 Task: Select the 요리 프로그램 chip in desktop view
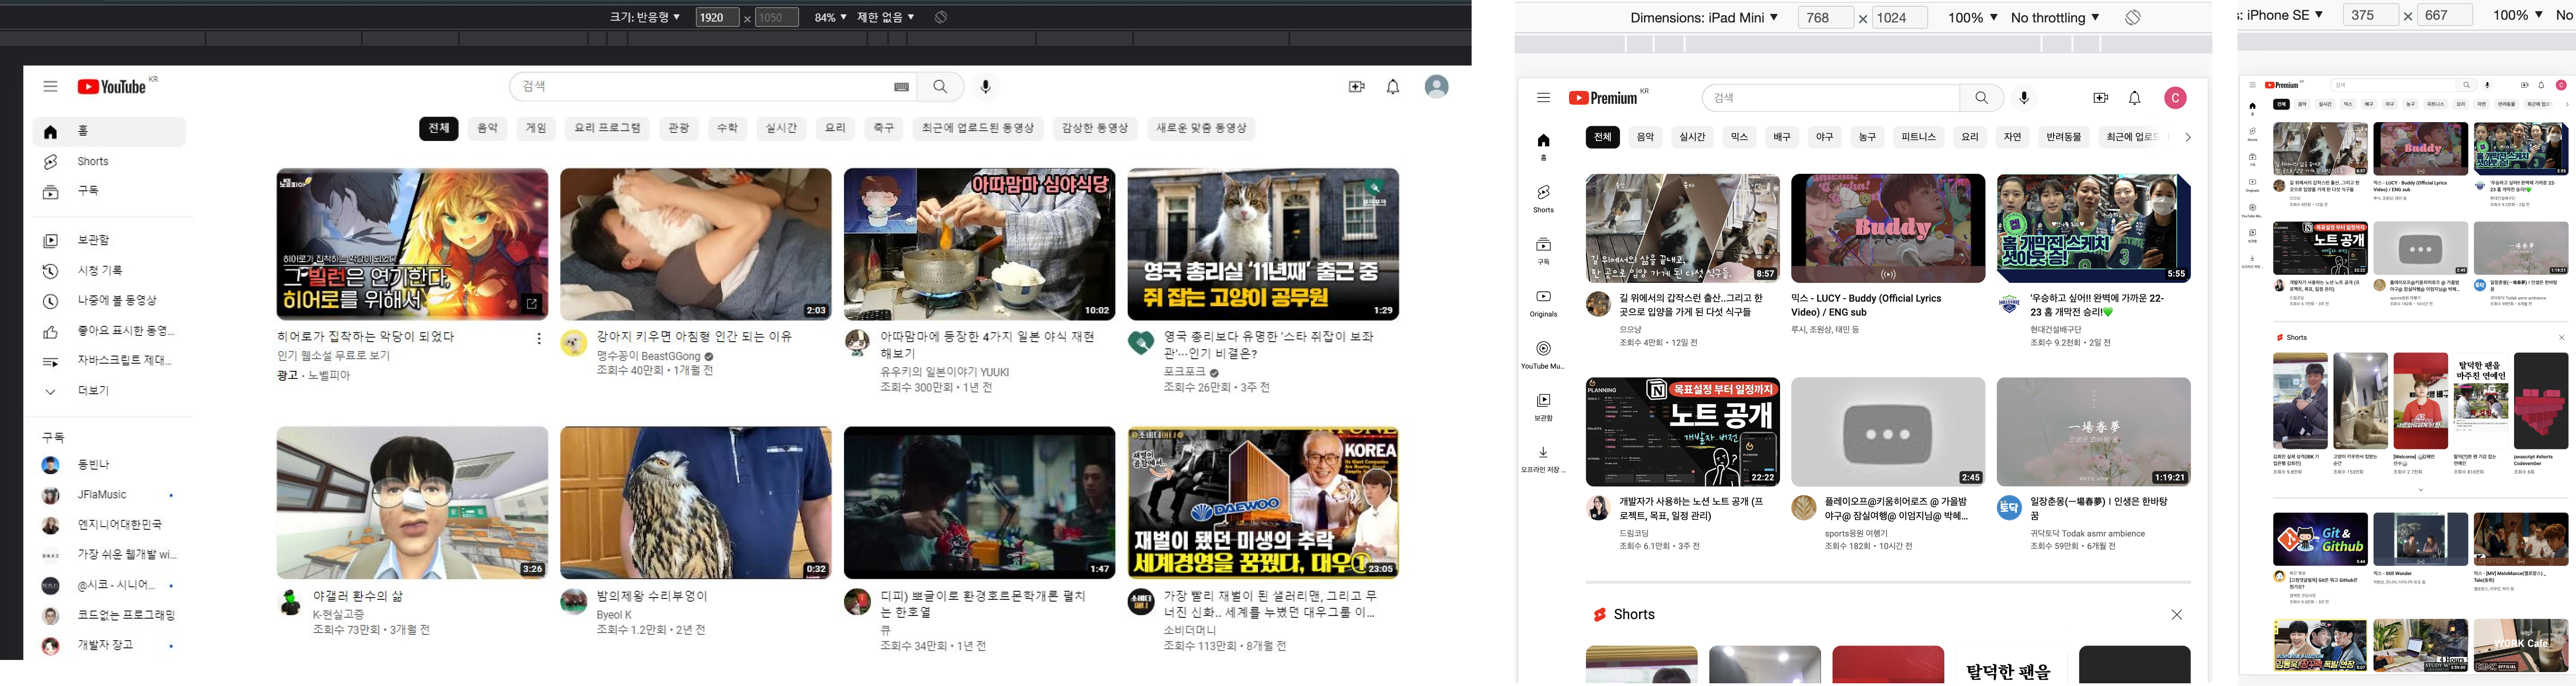click(x=607, y=128)
